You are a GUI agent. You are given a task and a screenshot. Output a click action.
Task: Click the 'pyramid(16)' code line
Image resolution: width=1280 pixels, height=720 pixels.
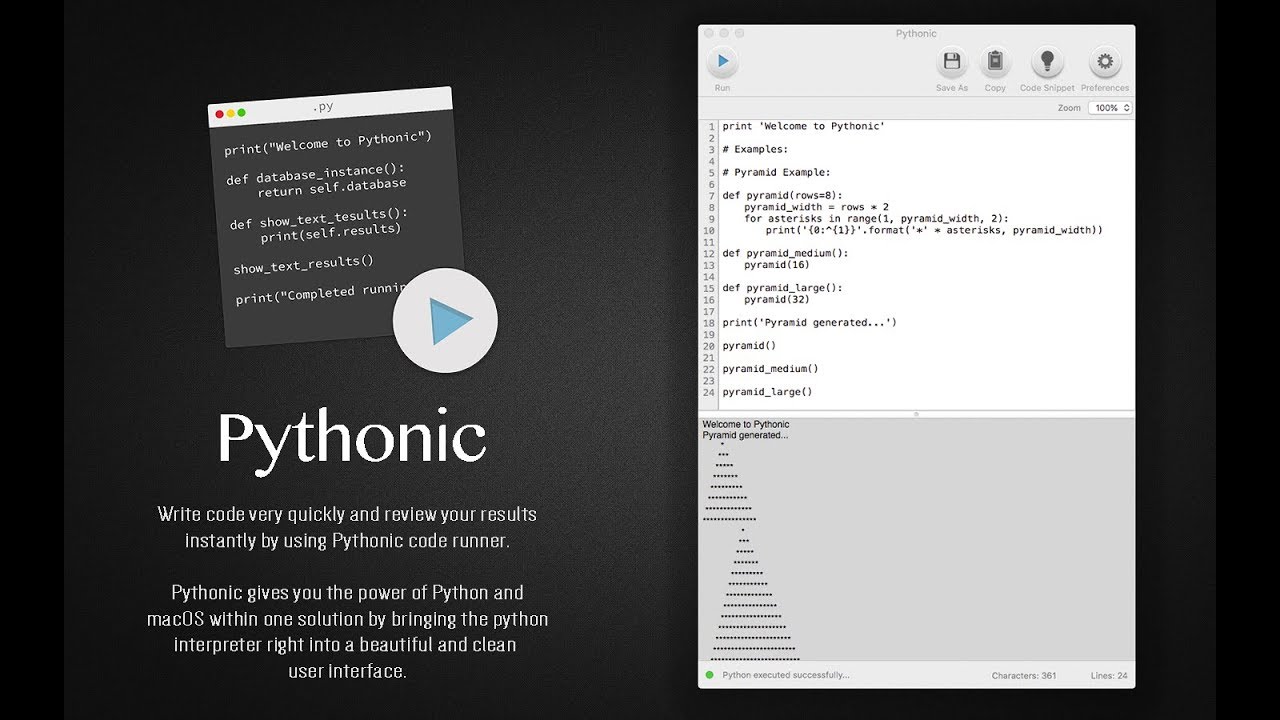coord(777,265)
